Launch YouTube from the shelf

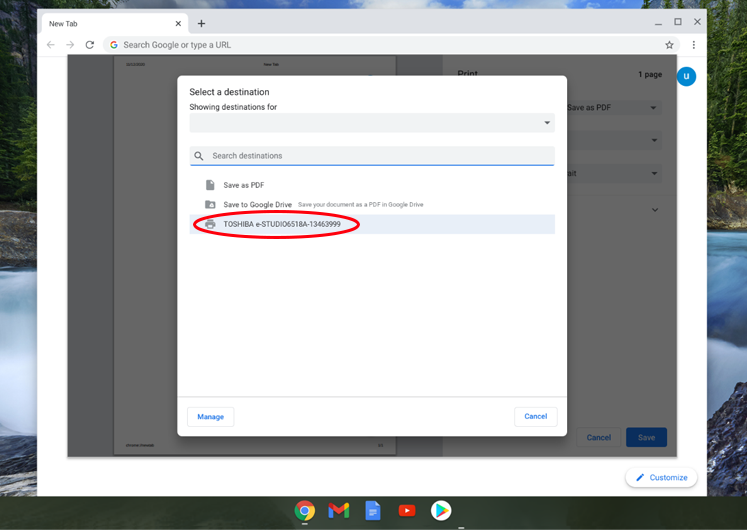click(x=407, y=511)
